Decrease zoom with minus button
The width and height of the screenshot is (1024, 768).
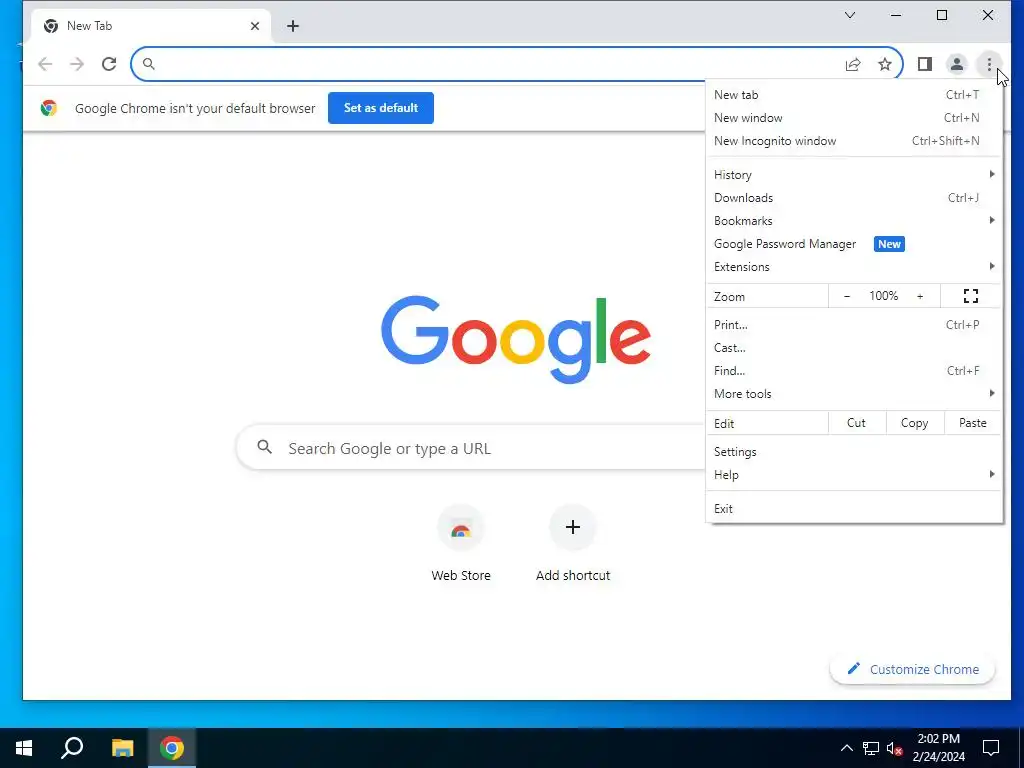click(847, 296)
